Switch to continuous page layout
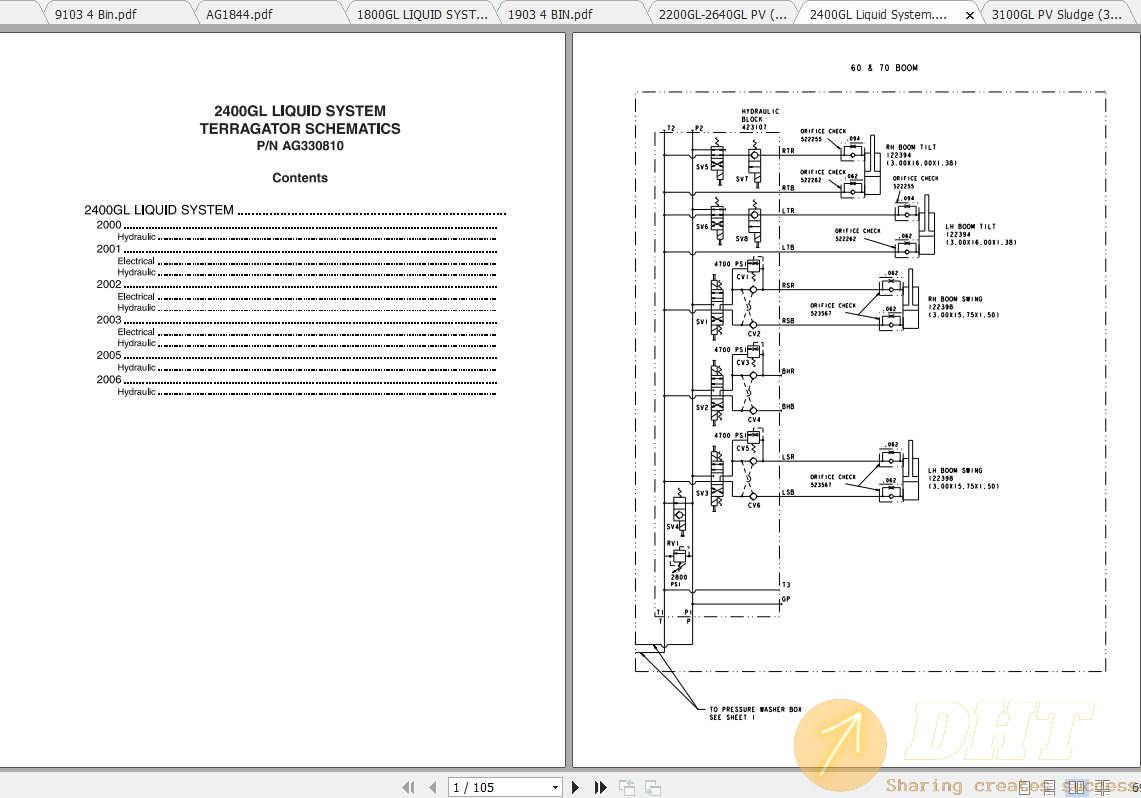The height and width of the screenshot is (798, 1141). pyautogui.click(x=1049, y=787)
